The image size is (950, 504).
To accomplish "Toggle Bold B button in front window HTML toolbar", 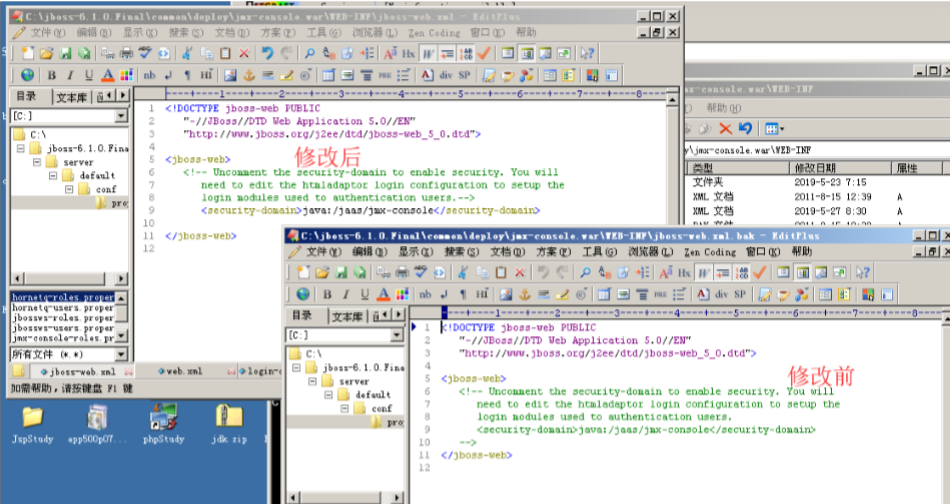I will pyautogui.click(x=326, y=294).
